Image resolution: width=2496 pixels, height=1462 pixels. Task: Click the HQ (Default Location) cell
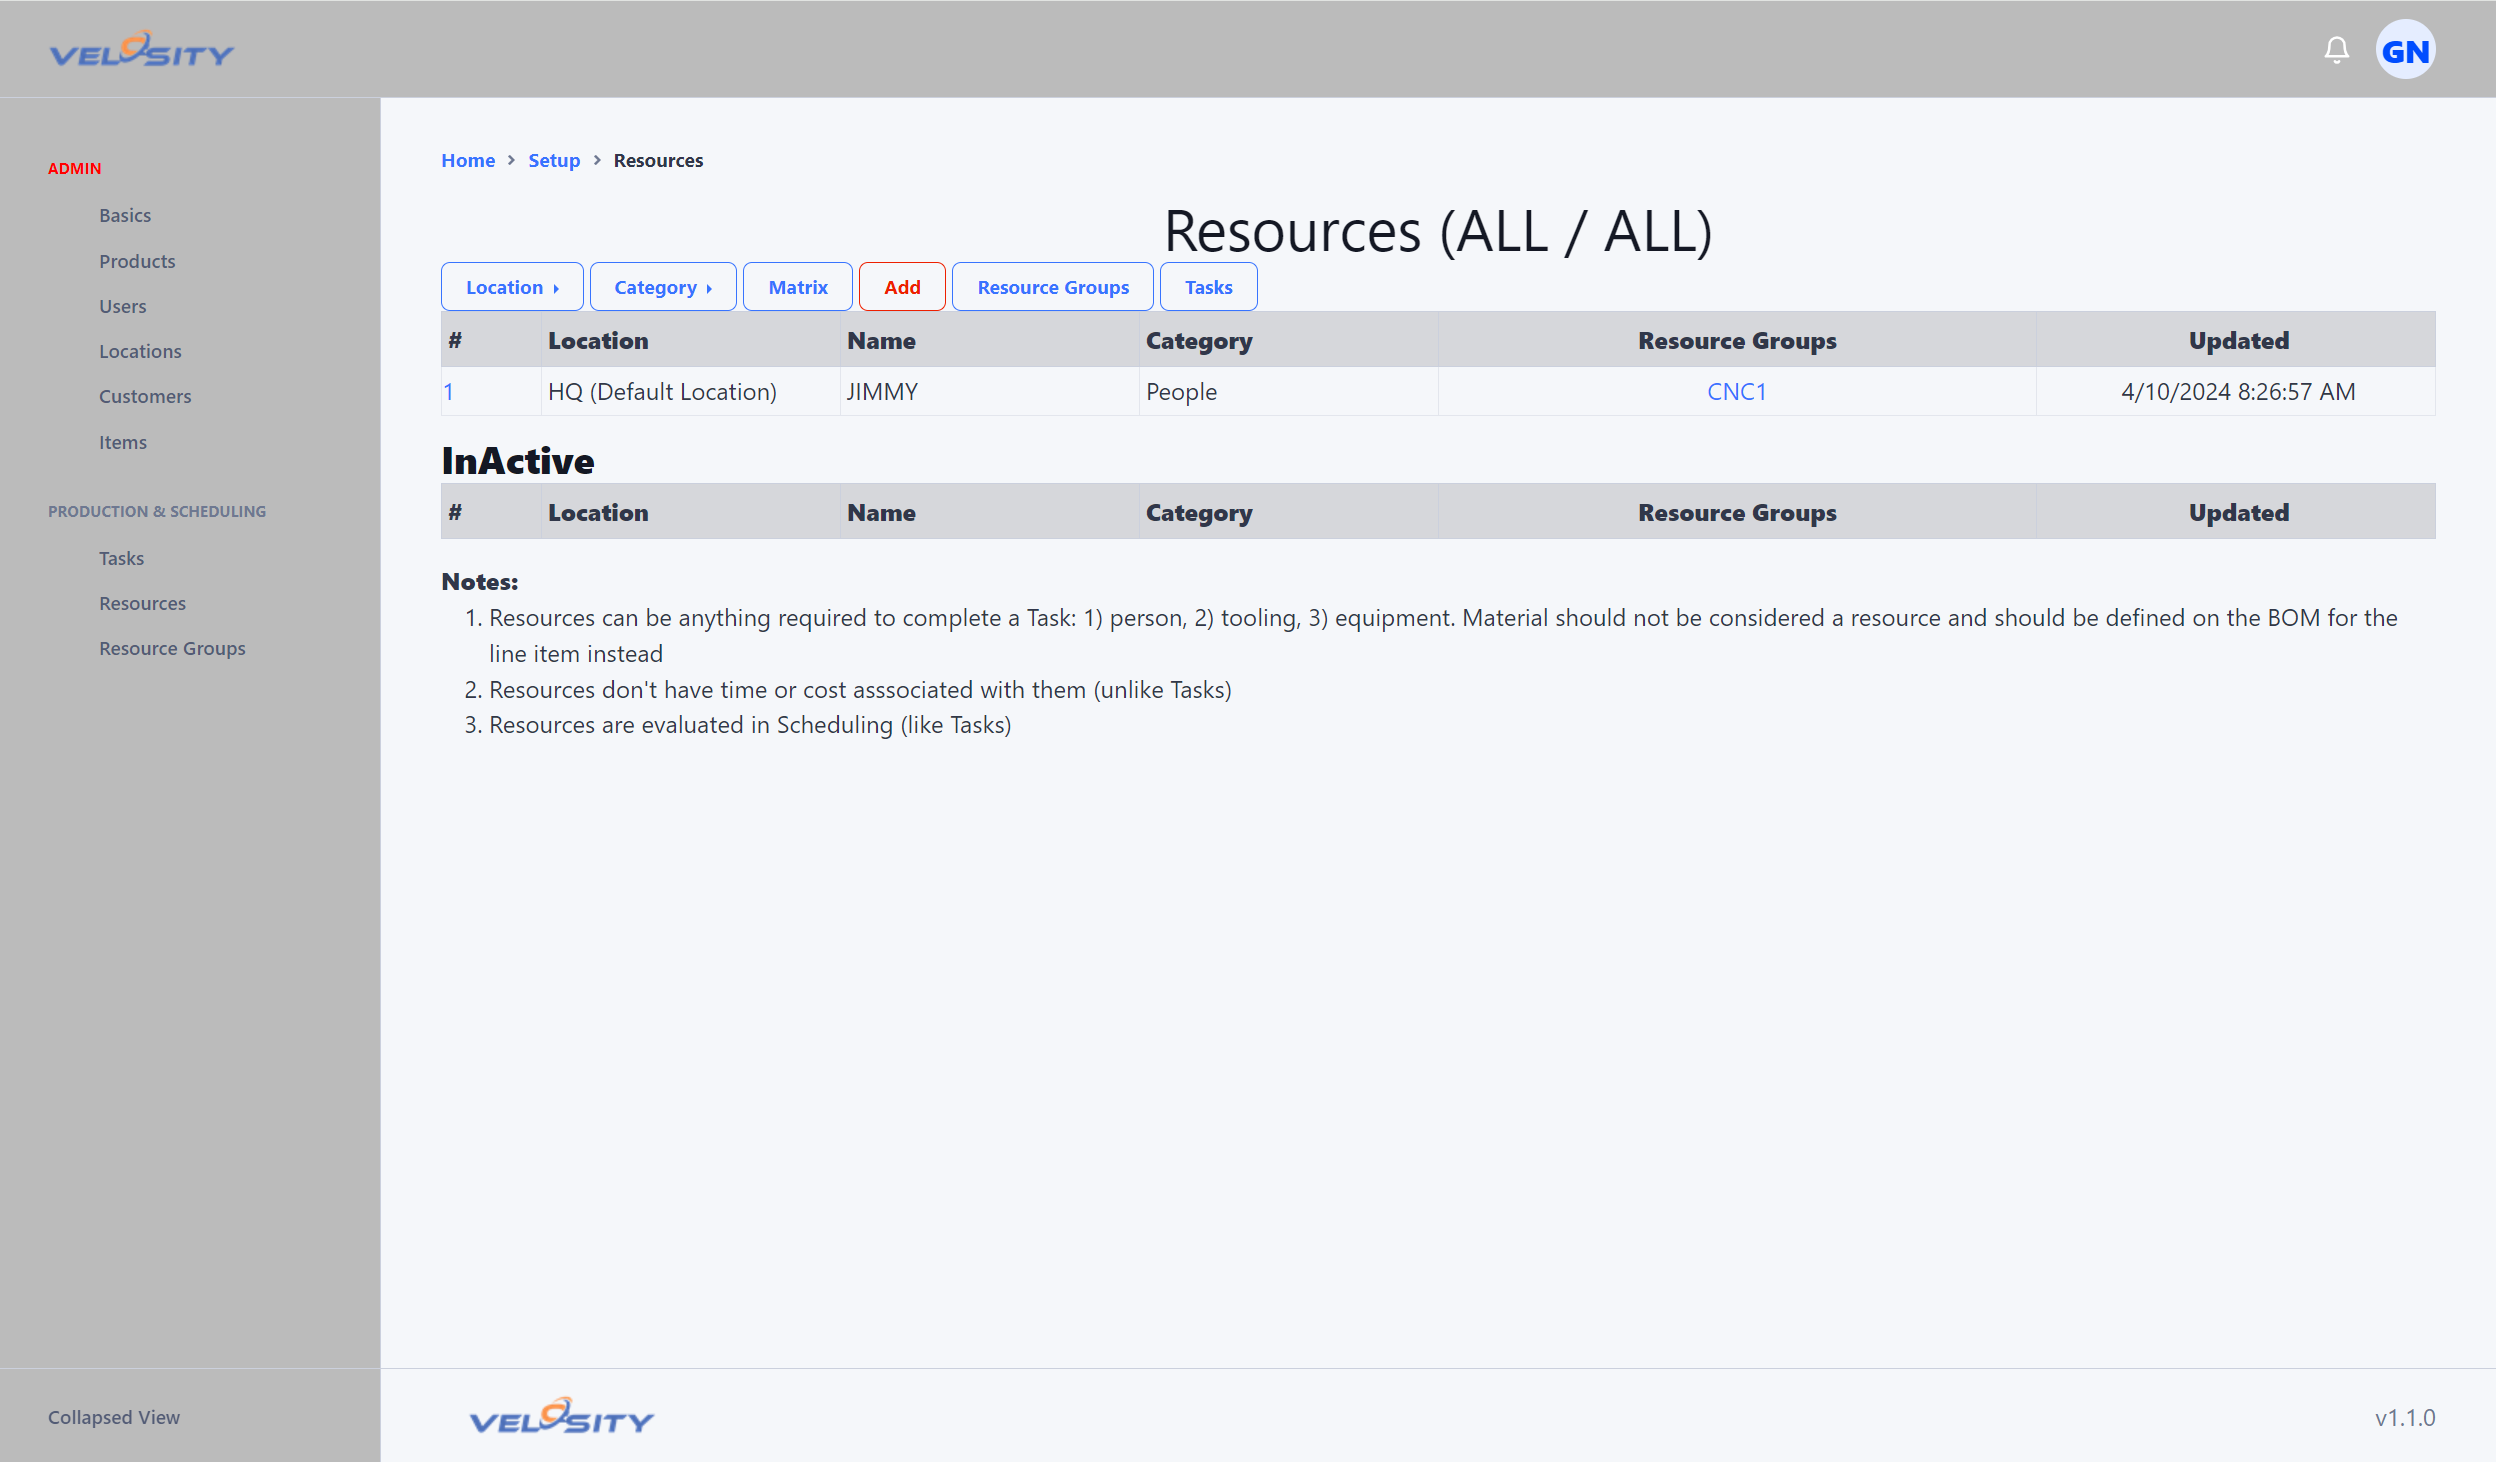(x=690, y=392)
